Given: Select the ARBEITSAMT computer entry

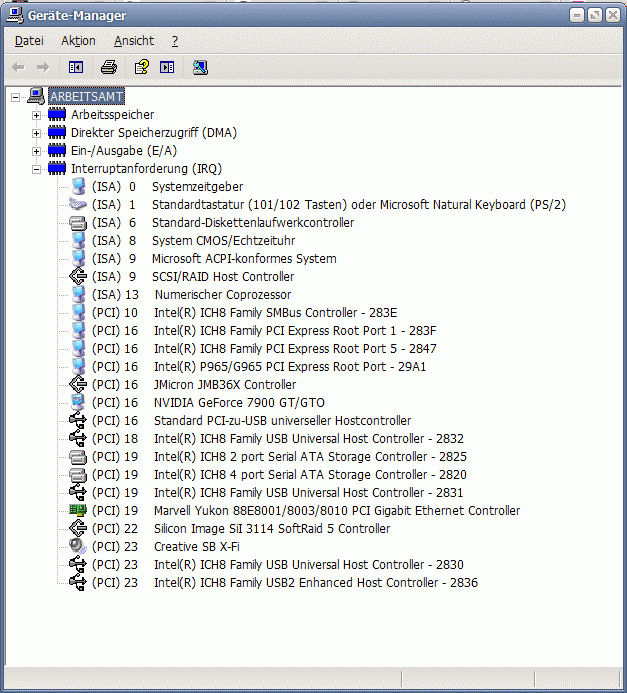Looking at the screenshot, I should tap(86, 96).
